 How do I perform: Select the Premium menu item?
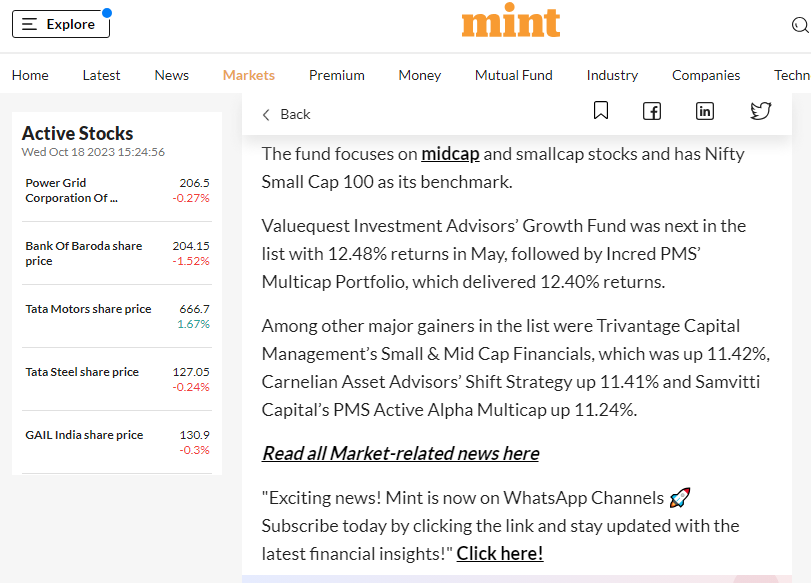pos(337,75)
